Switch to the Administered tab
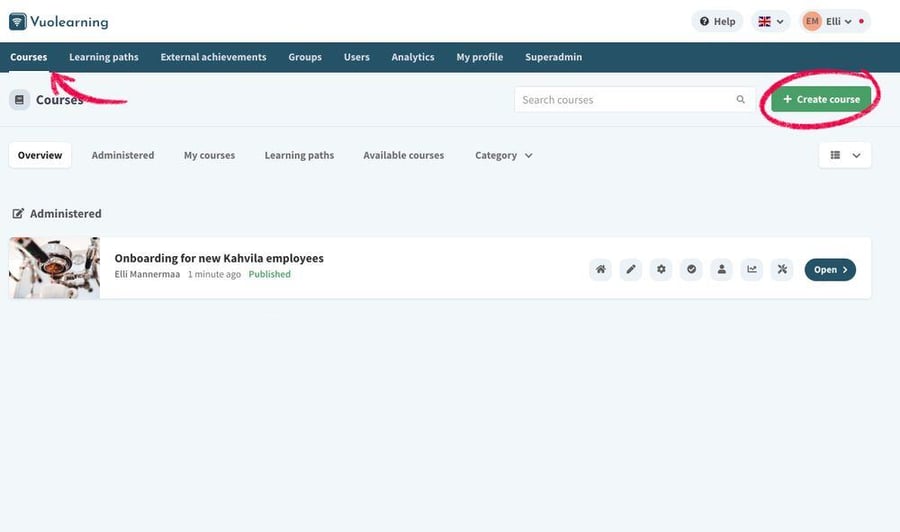900x532 pixels. (x=123, y=155)
